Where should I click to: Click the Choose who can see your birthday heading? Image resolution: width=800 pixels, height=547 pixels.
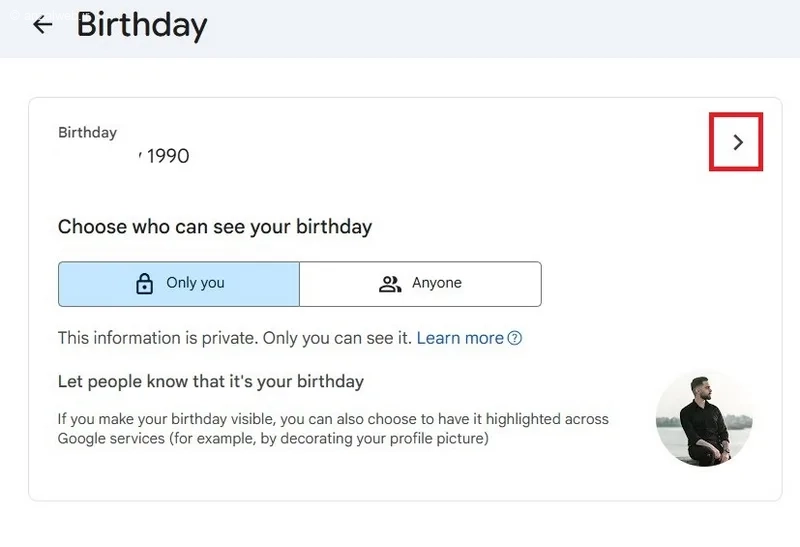(x=215, y=227)
